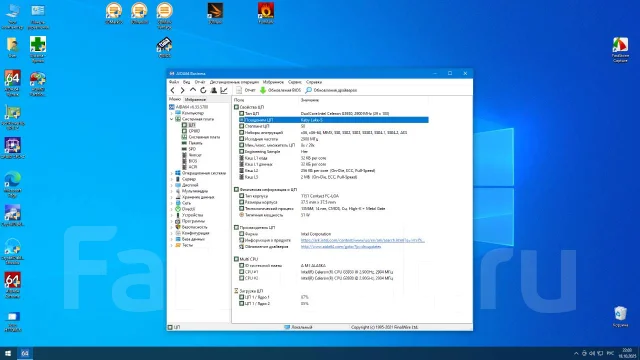Screen dimensions: 640x360
Task: Open the user manage icon in toolbar
Action: (x=213, y=90)
